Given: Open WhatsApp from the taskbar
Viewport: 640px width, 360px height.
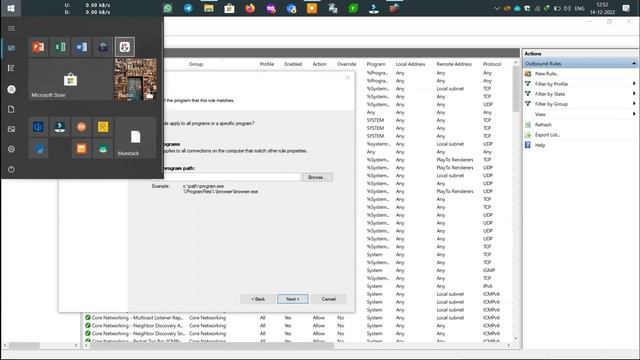Looking at the screenshot, I should tap(168, 8).
